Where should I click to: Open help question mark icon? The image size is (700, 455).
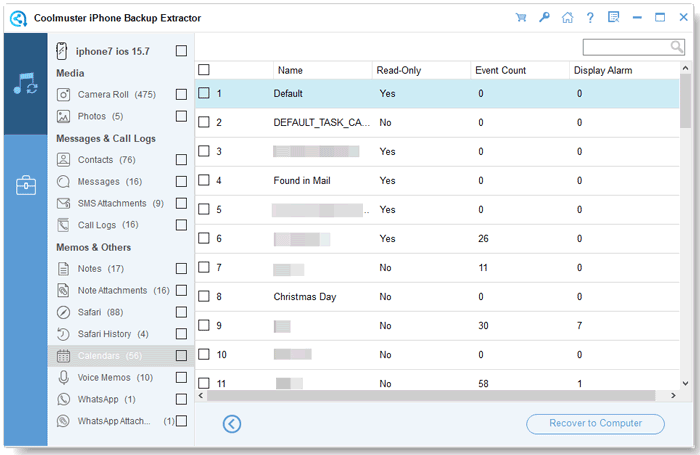pyautogui.click(x=590, y=17)
